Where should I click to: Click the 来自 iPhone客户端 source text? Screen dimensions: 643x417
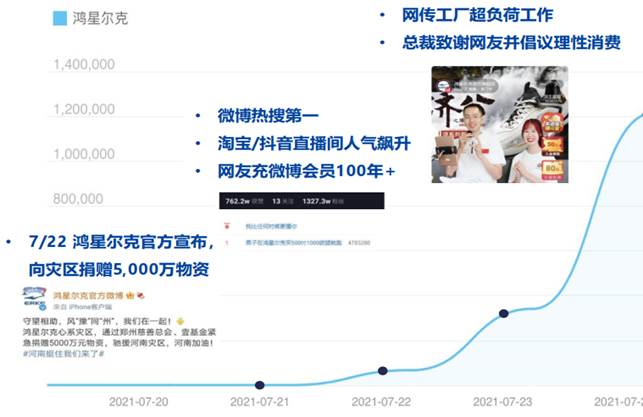pyautogui.click(x=82, y=307)
